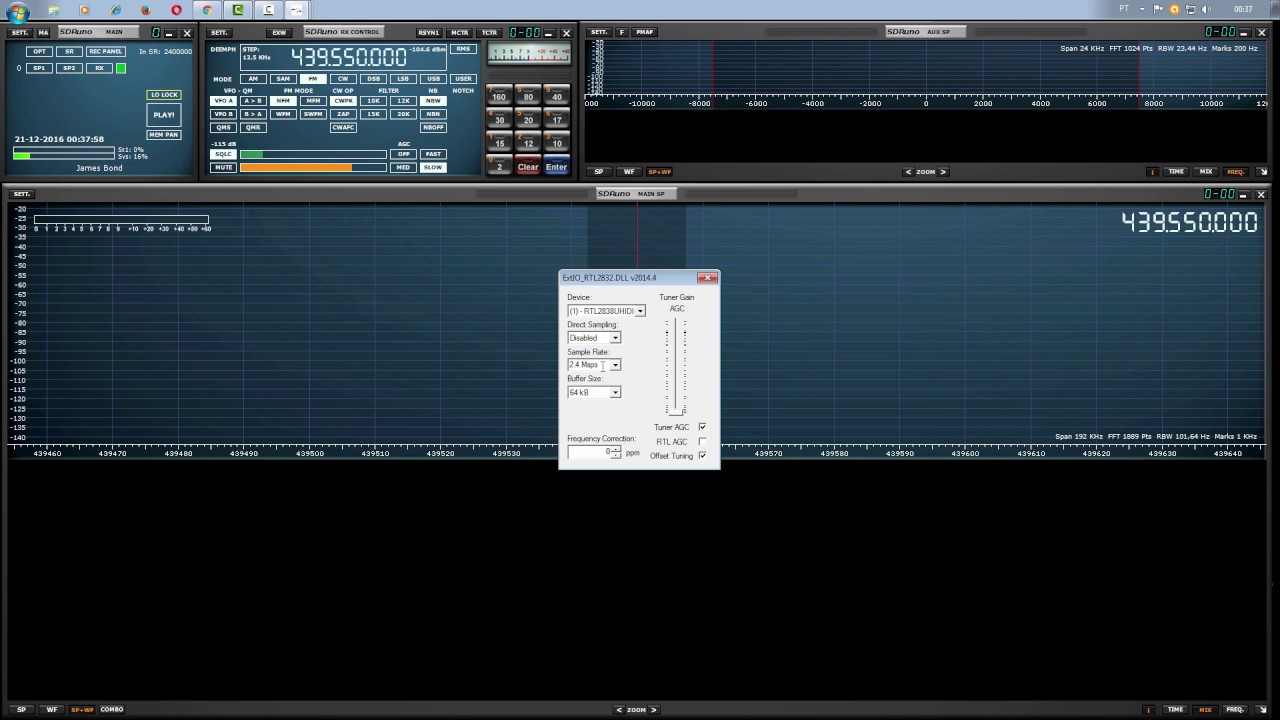Viewport: 1280px width, 720px height.
Task: Click the RSYN1 button
Action: (428, 32)
